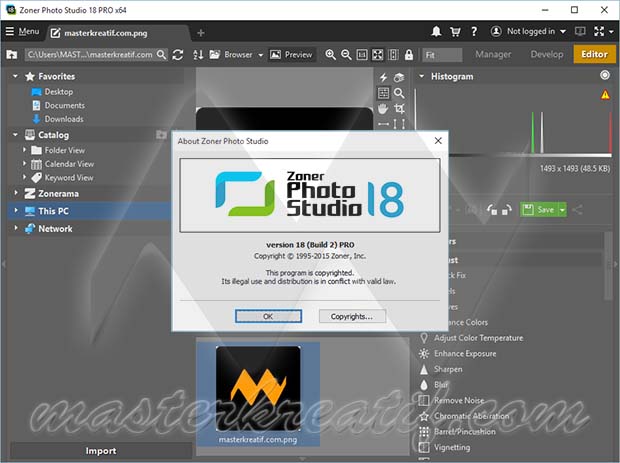620x463 pixels.
Task: Click the second monitor display icon
Action: click(x=580, y=31)
